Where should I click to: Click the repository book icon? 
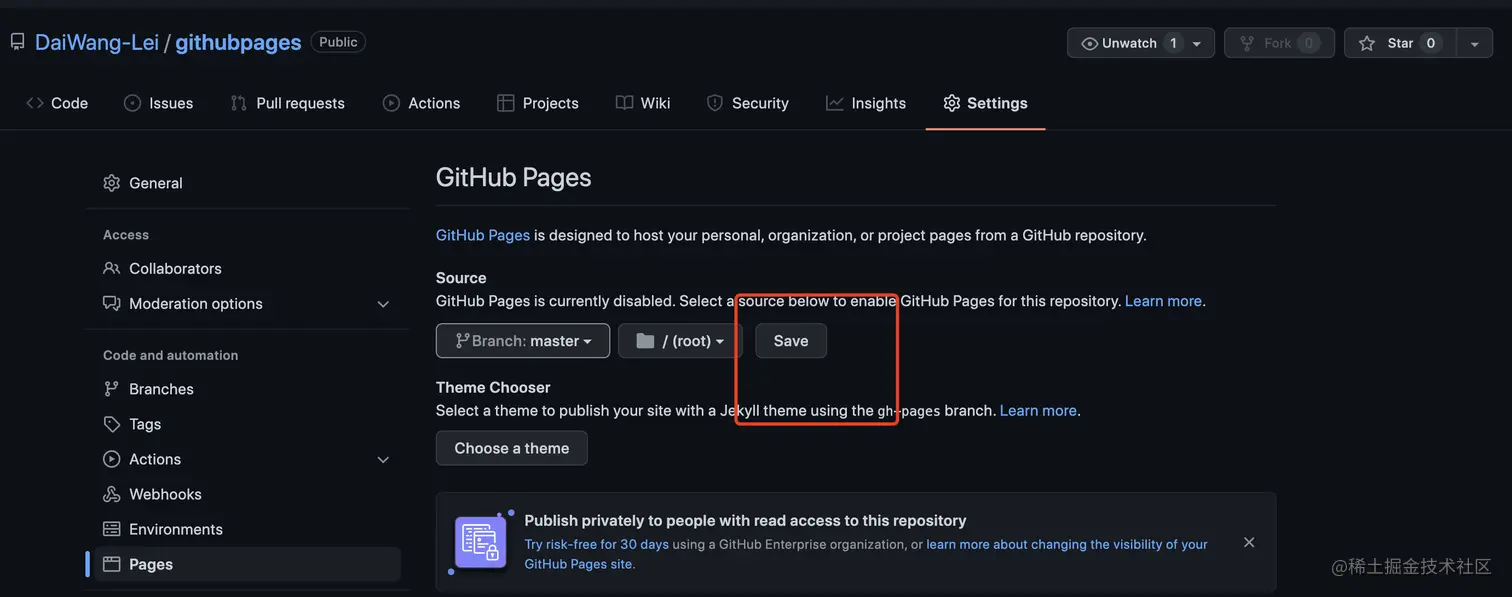pyautogui.click(x=17, y=42)
